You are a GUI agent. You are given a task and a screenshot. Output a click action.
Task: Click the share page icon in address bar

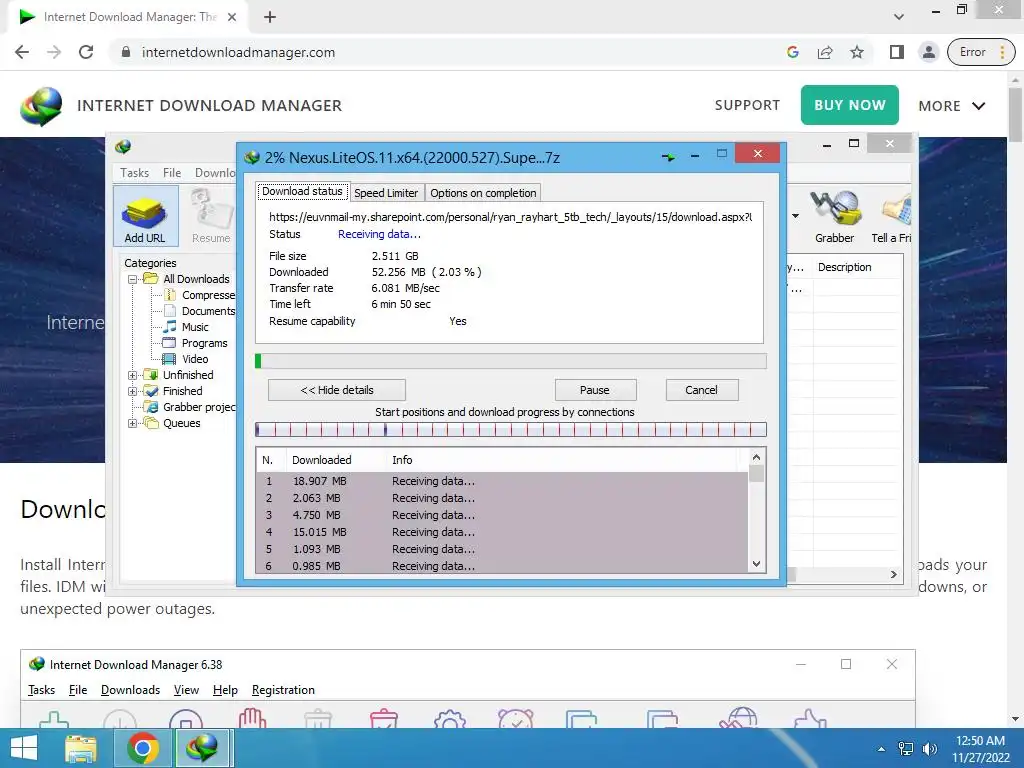(x=825, y=52)
